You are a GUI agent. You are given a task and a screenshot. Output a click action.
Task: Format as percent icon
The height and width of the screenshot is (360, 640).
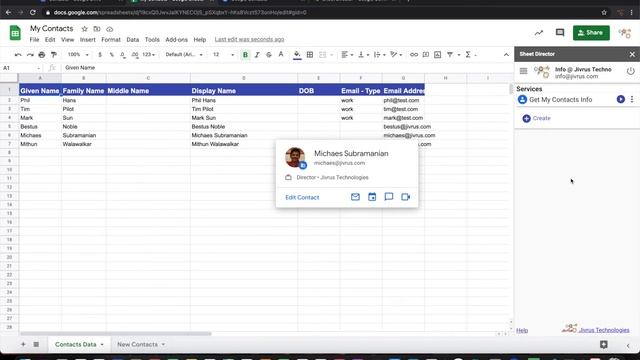[x=111, y=55]
